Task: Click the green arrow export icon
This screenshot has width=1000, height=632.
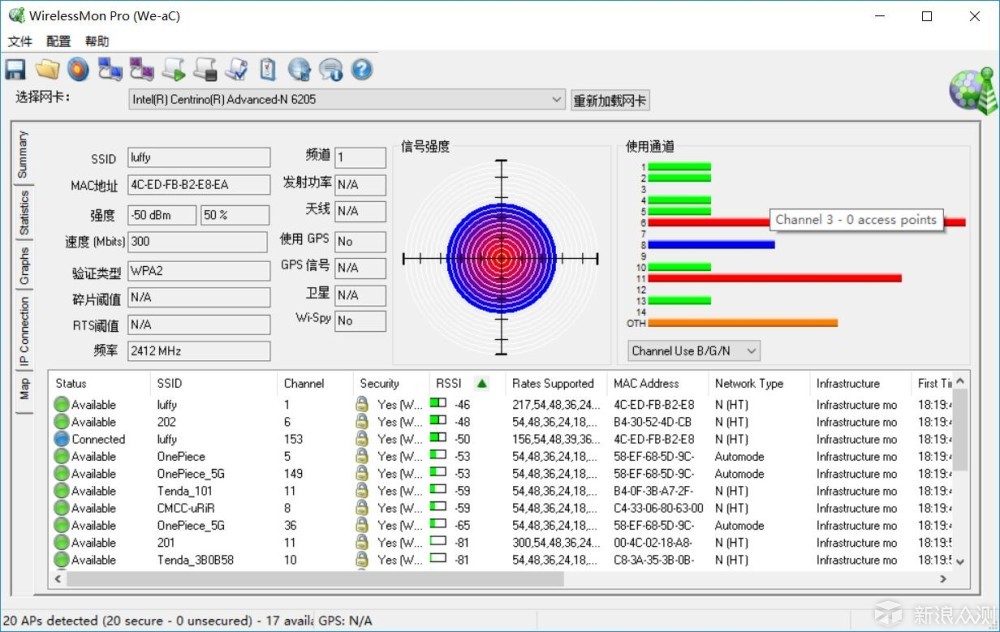Action: (173, 70)
